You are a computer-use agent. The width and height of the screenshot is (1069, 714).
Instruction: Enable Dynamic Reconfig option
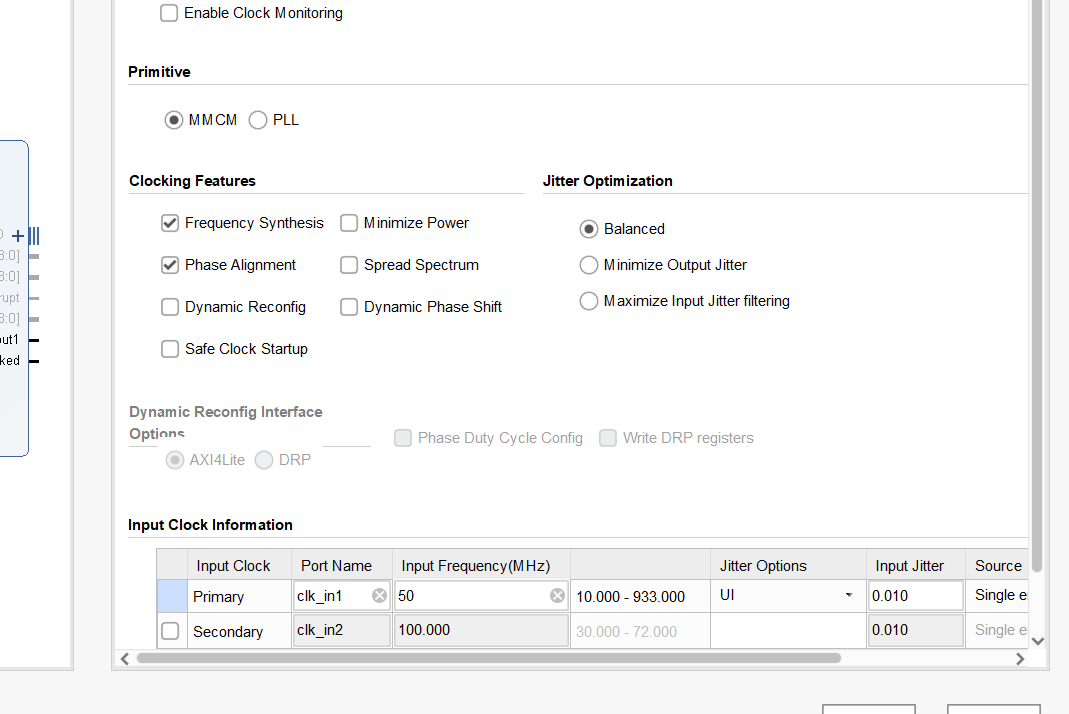(170, 307)
